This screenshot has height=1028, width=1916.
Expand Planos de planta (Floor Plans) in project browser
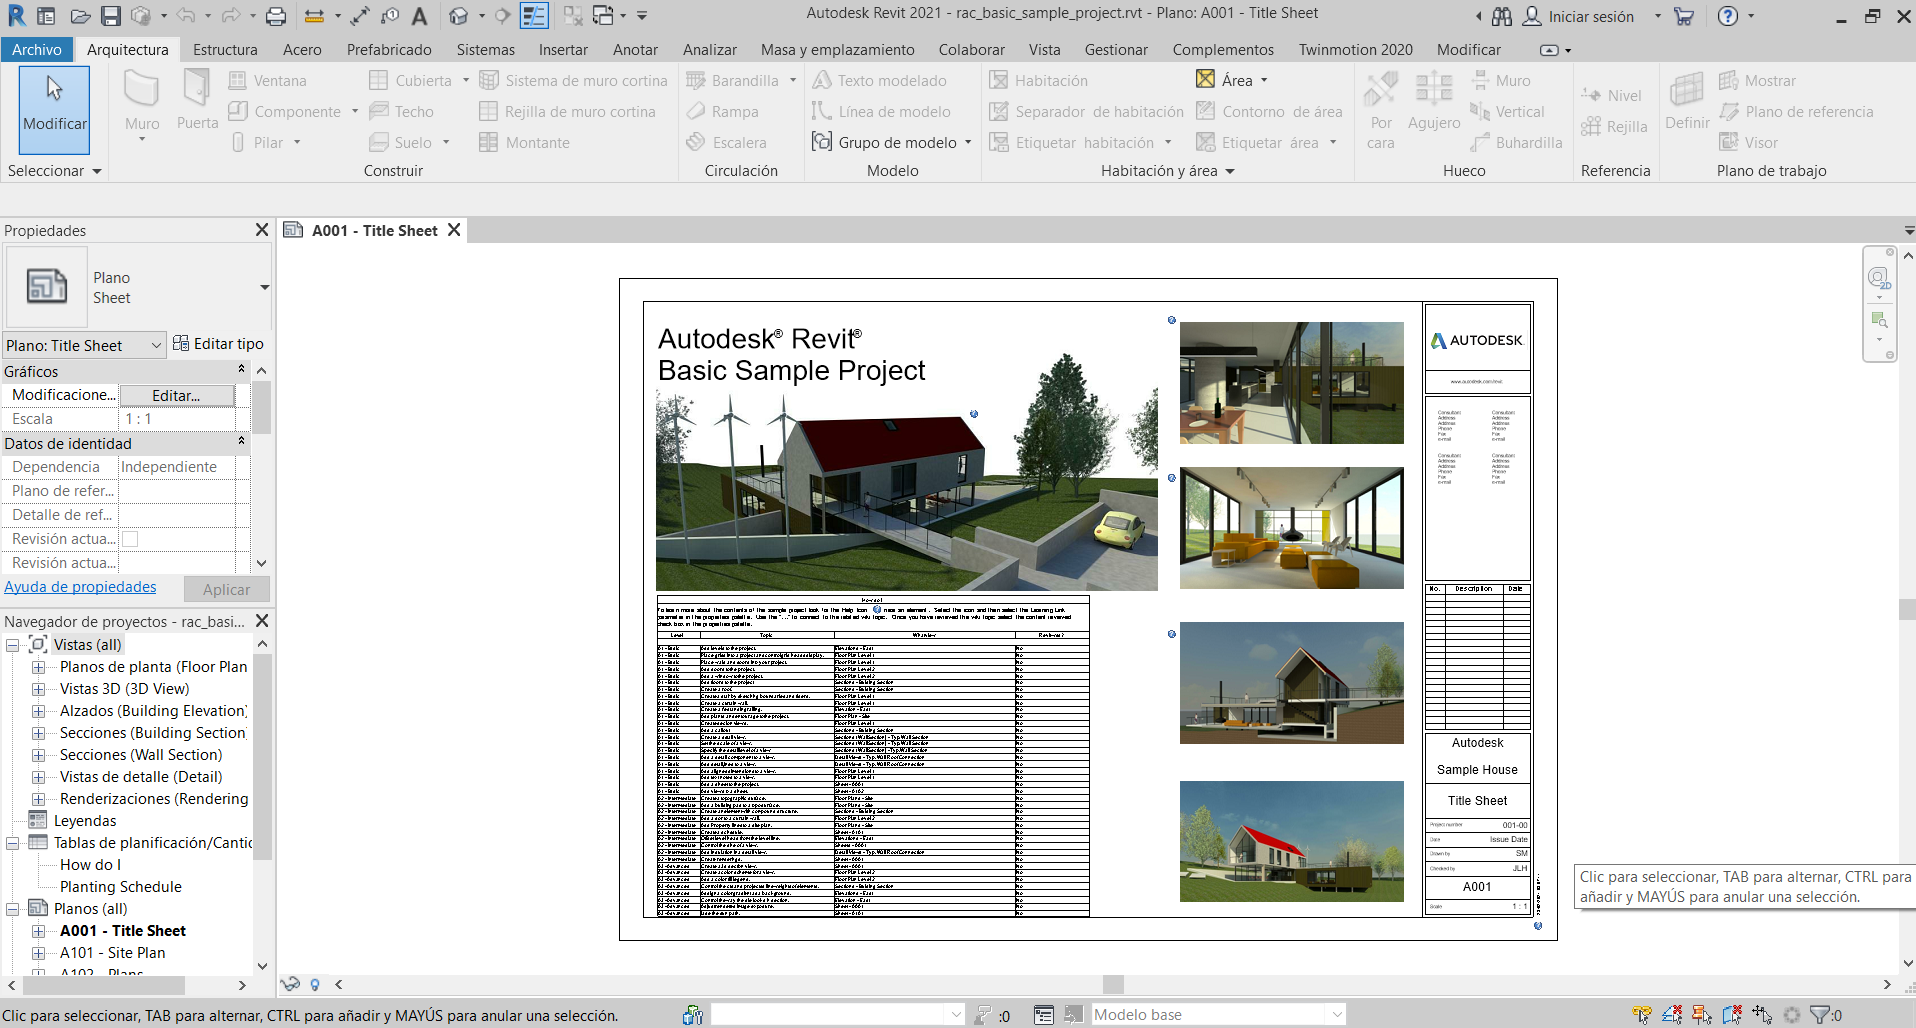point(37,666)
